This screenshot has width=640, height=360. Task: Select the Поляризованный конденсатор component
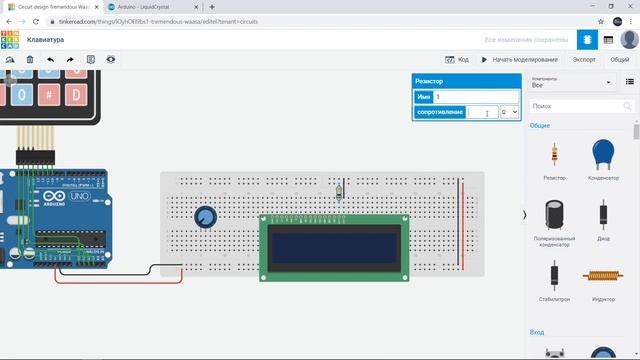[554, 223]
